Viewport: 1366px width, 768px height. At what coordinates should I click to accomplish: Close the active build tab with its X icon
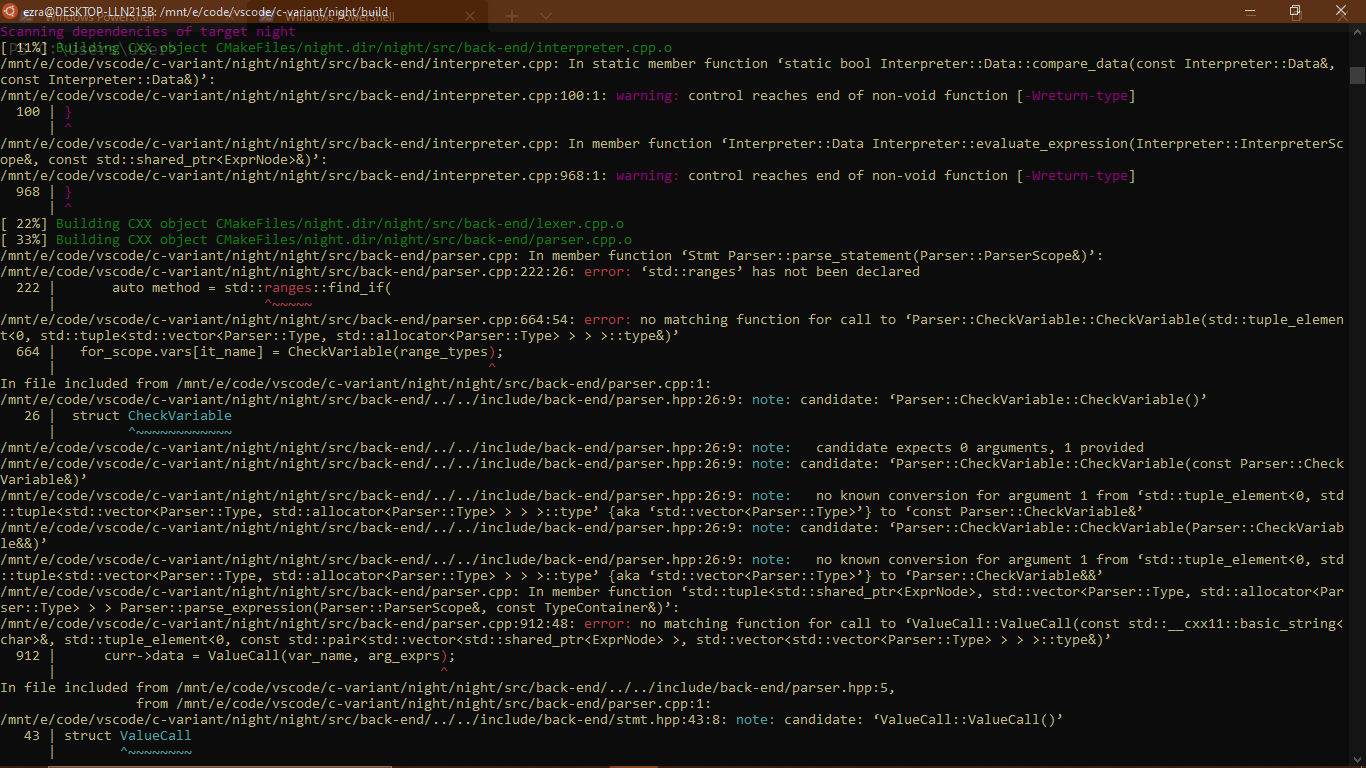tap(470, 16)
